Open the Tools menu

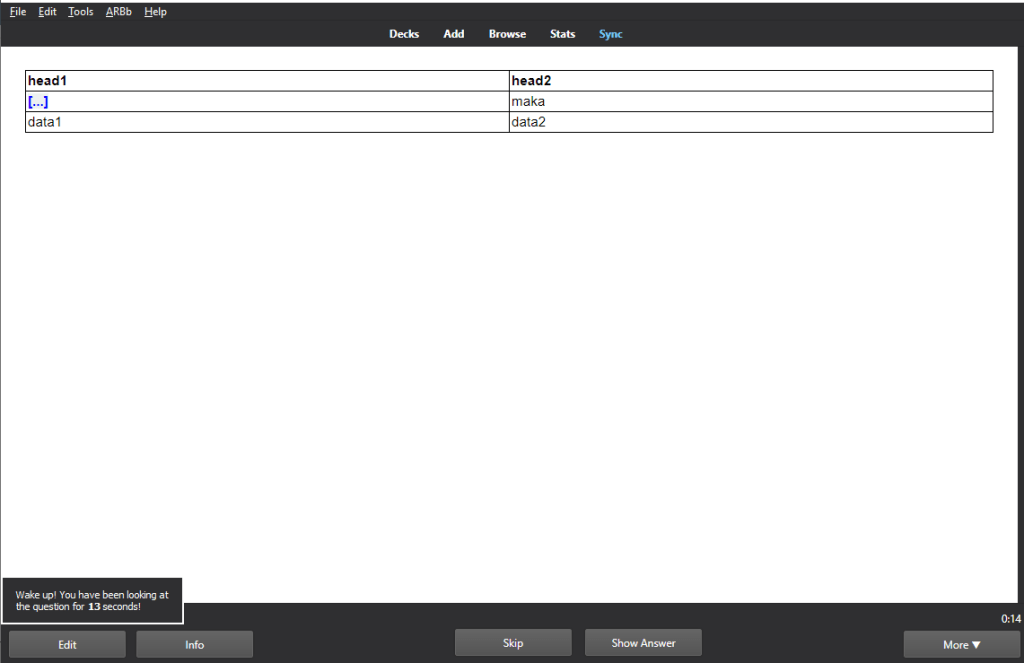tap(81, 12)
